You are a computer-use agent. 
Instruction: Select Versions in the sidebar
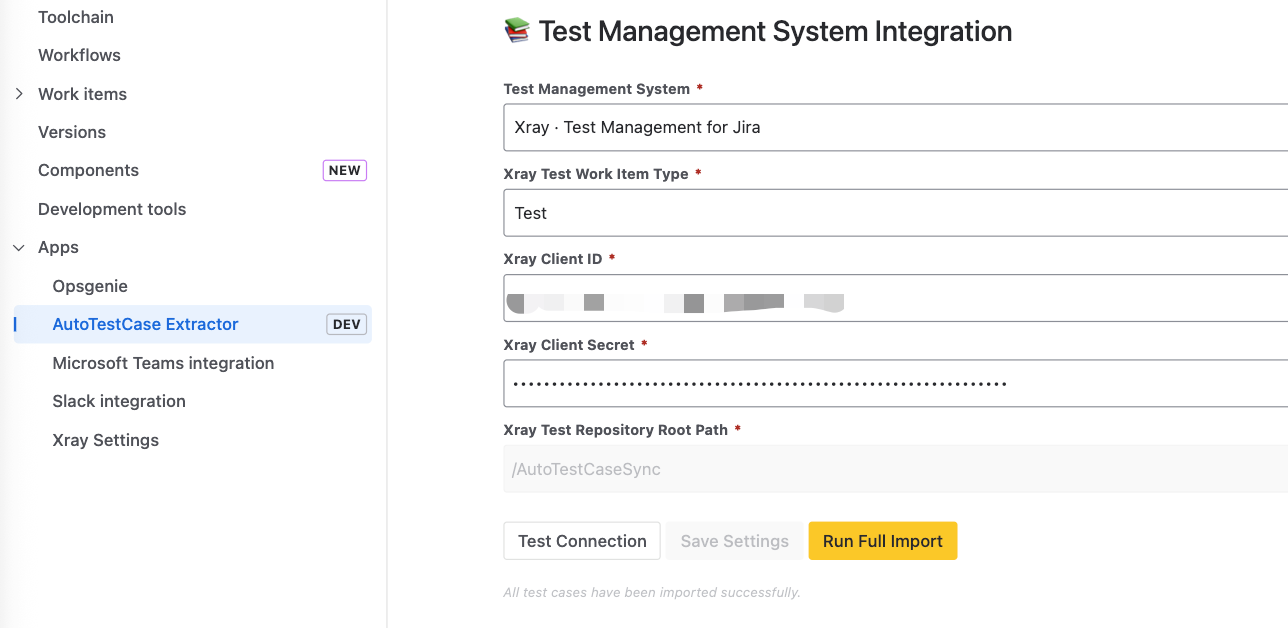coord(72,132)
